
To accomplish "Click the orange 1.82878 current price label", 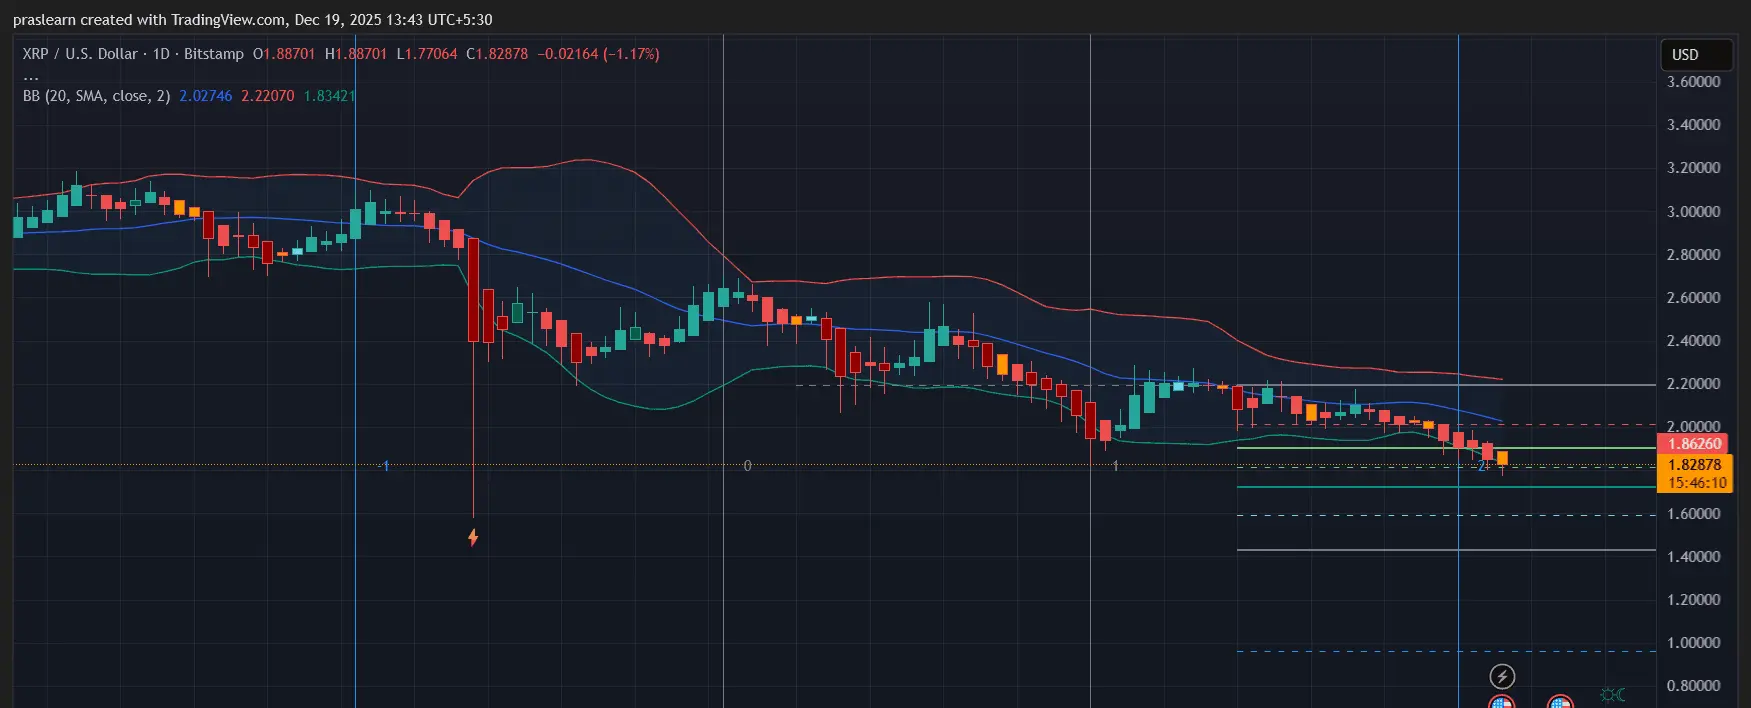I will (x=1694, y=465).
